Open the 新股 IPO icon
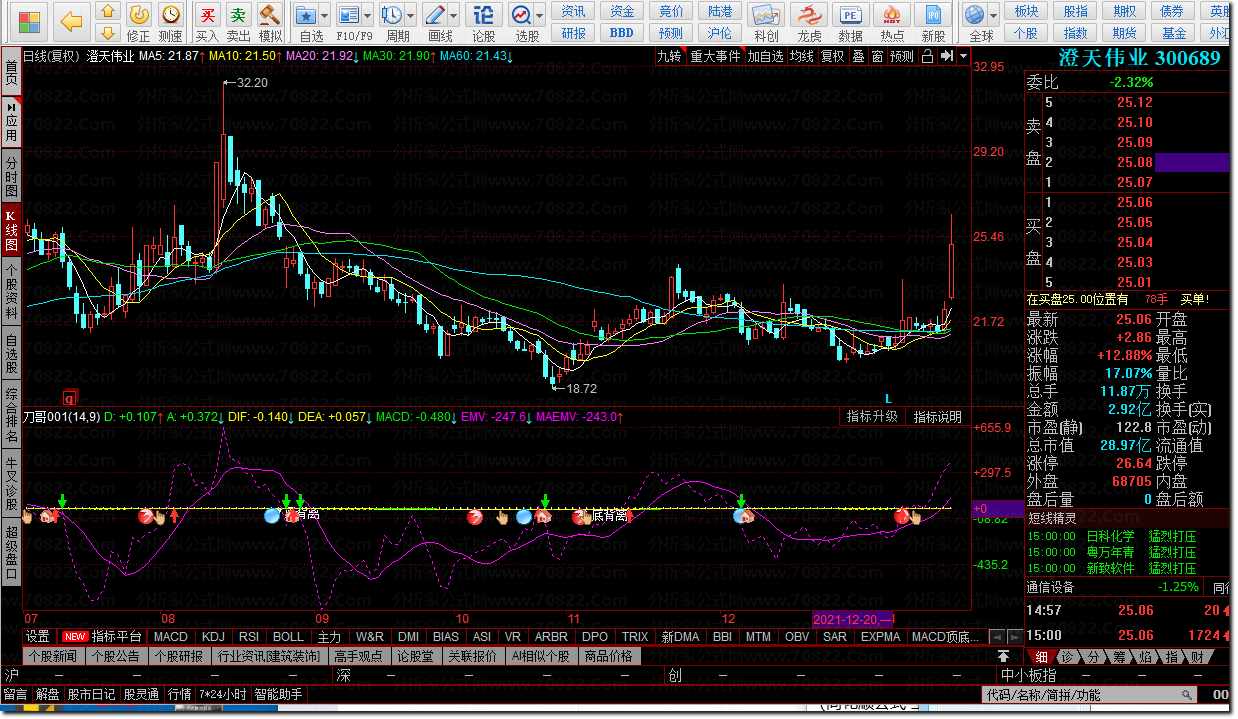Viewport: 1238px width, 719px height. (933, 15)
